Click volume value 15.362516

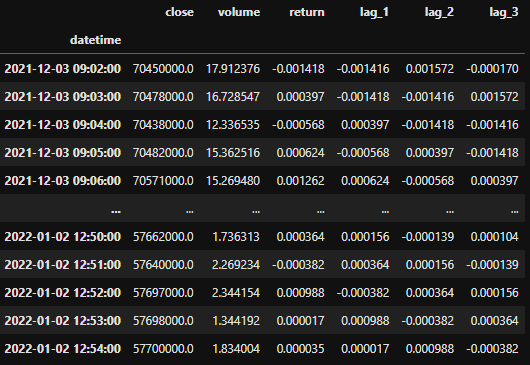pos(233,153)
